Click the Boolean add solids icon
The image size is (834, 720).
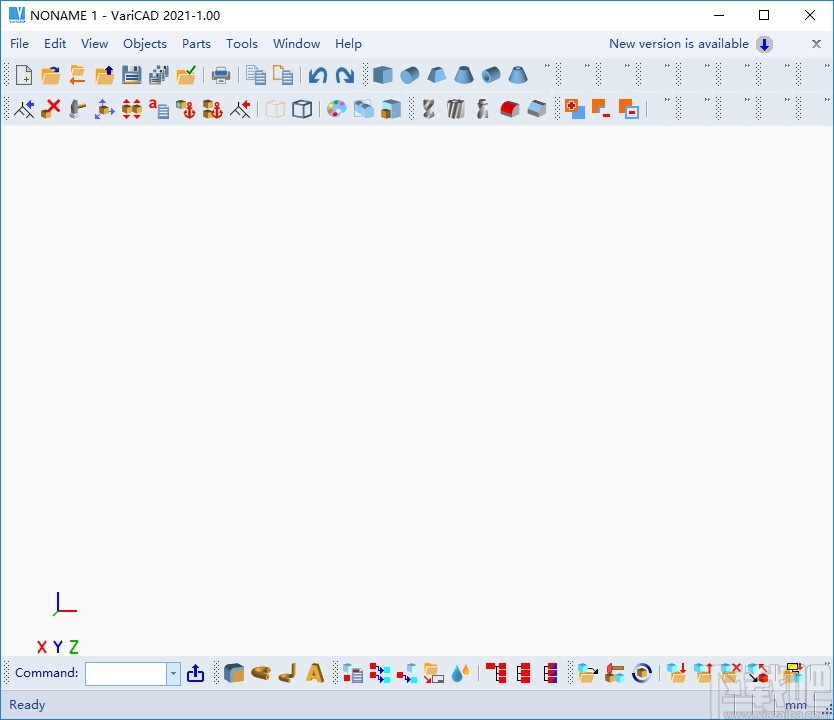pyautogui.click(x=574, y=109)
